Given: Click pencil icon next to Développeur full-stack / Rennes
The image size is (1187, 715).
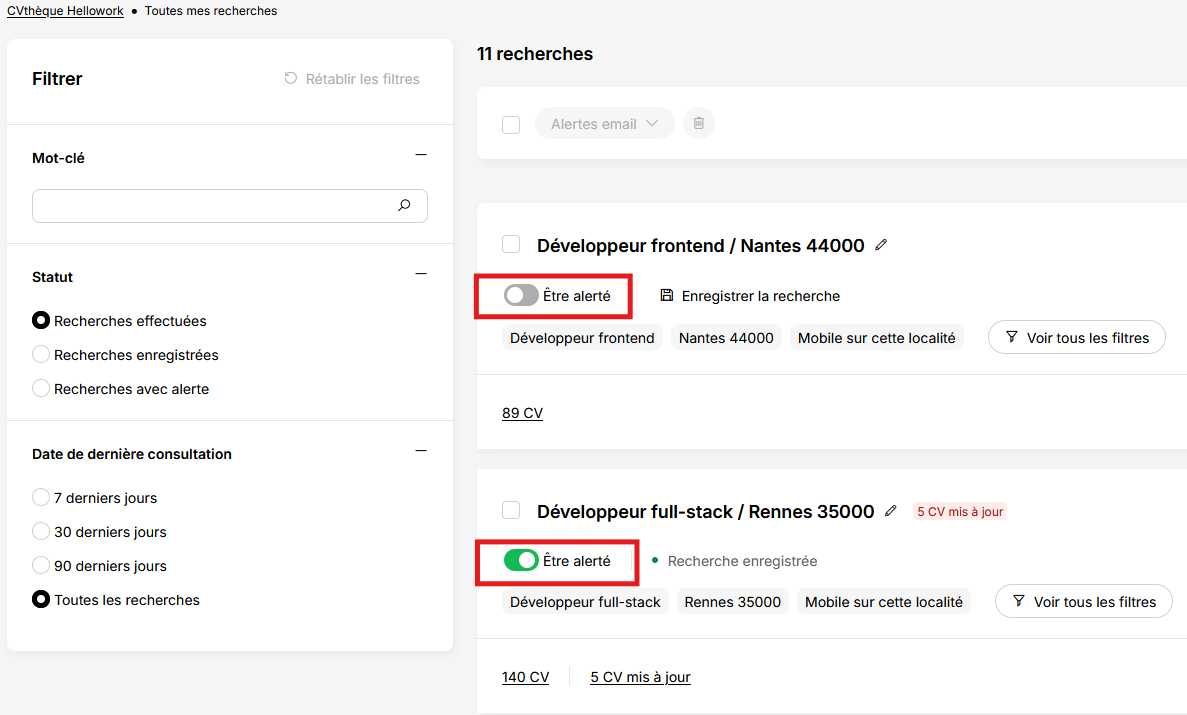Looking at the screenshot, I should [891, 511].
